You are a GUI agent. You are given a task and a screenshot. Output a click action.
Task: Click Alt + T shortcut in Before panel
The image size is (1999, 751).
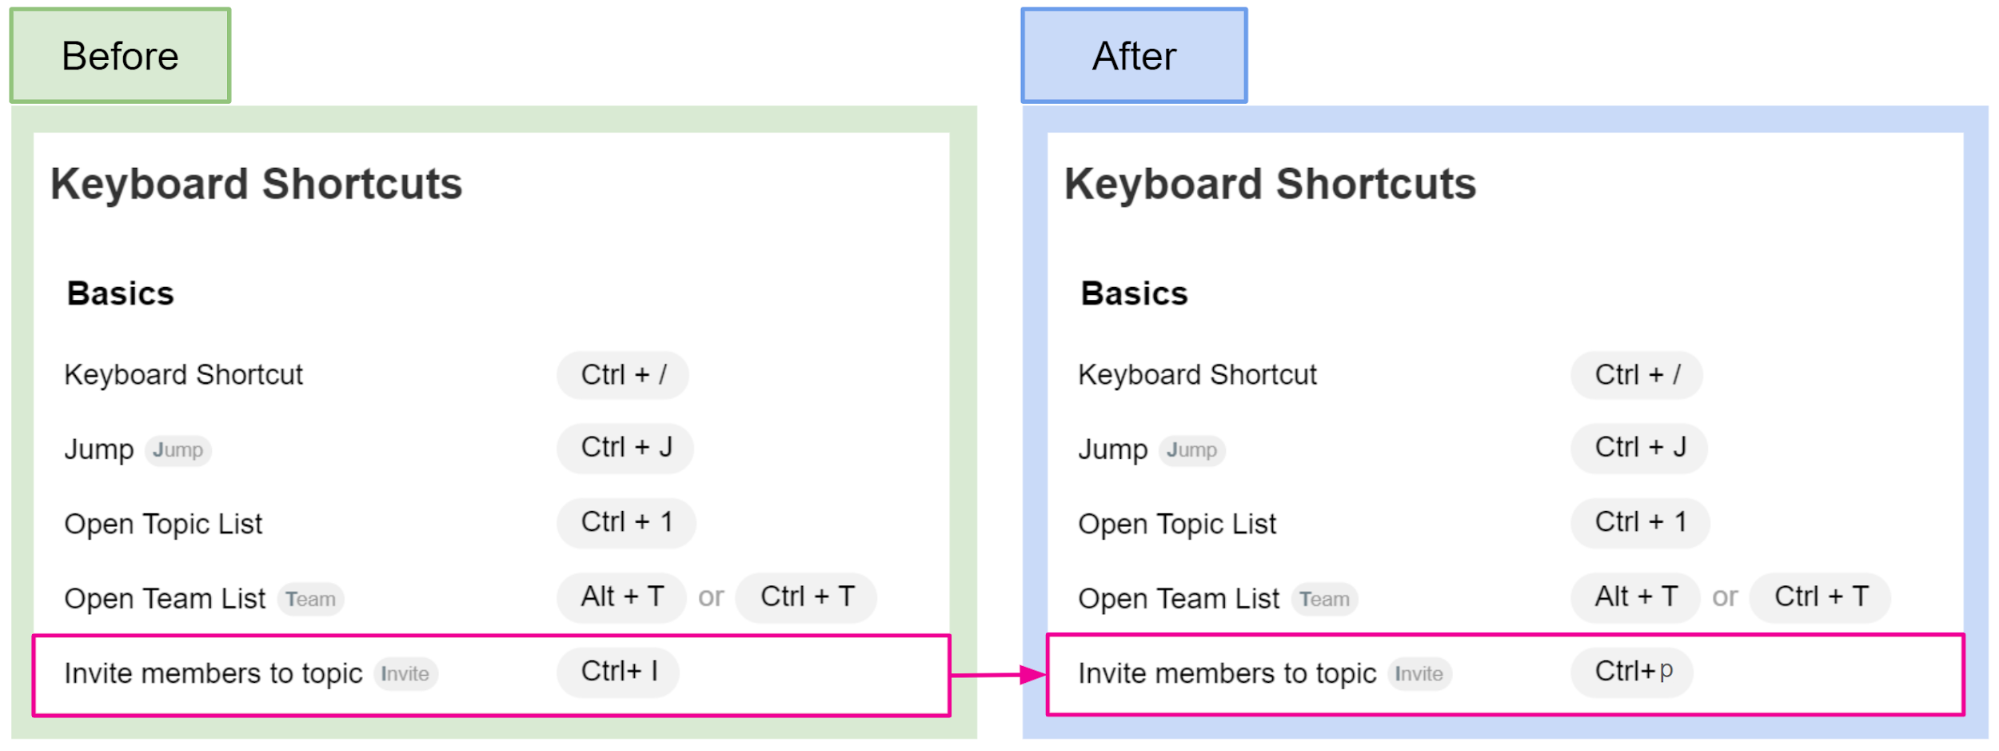(x=622, y=597)
